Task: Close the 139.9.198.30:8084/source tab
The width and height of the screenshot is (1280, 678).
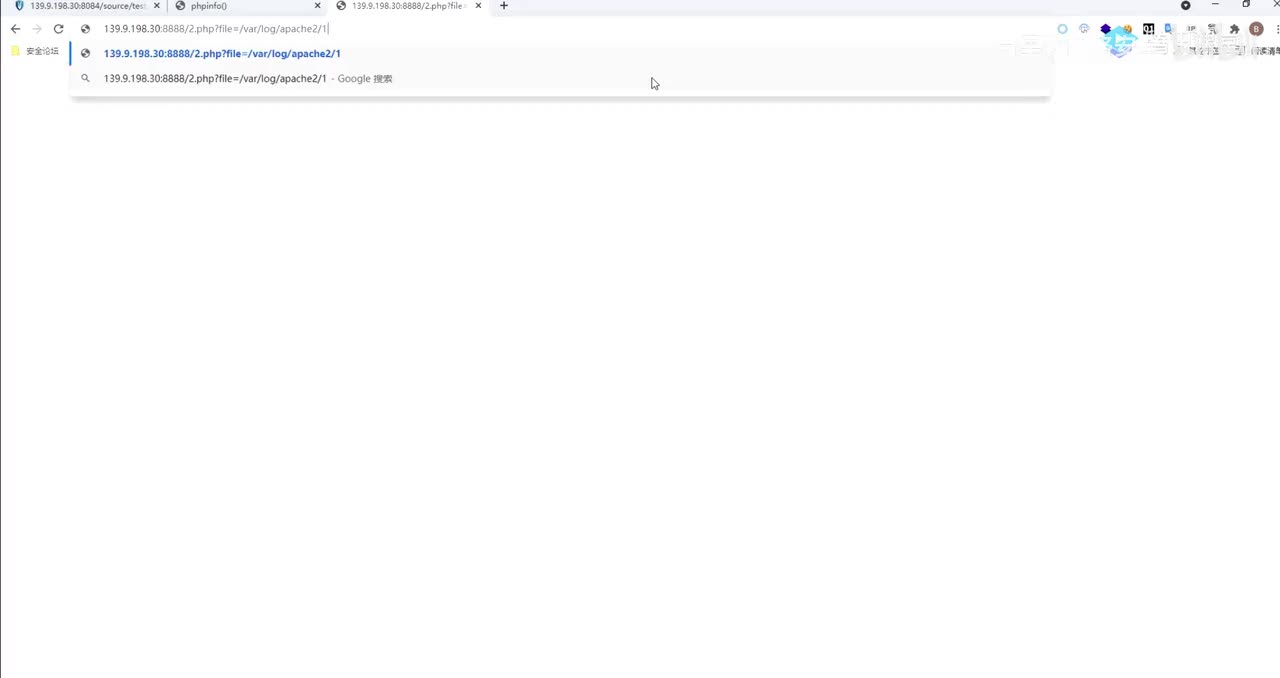Action: click(157, 6)
